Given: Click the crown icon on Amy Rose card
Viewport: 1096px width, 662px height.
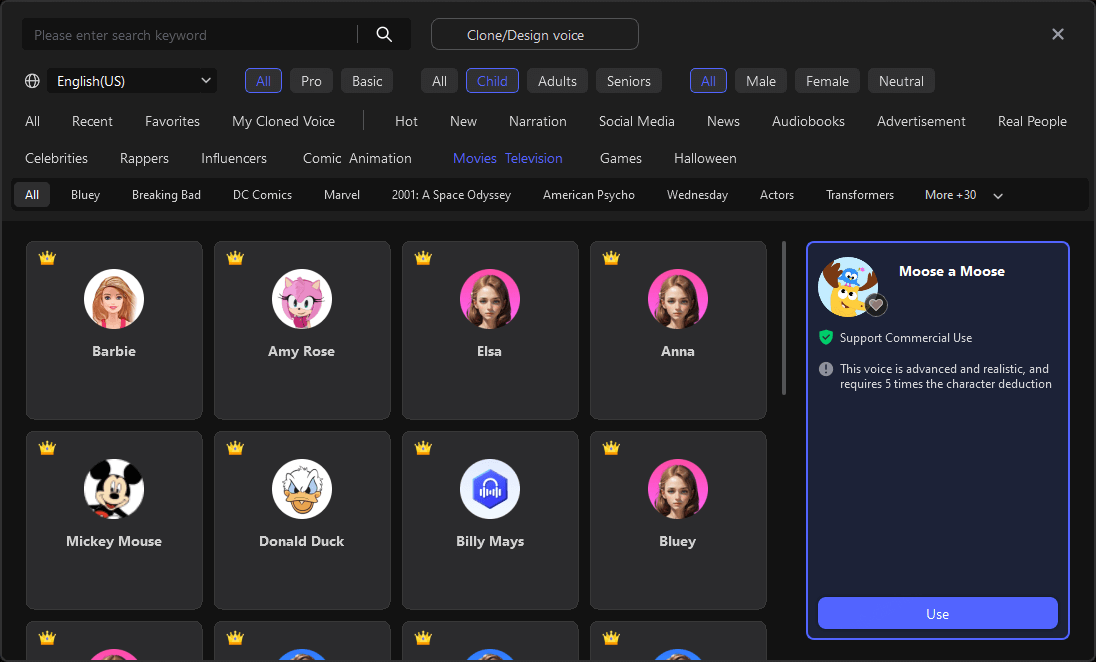Looking at the screenshot, I should 235,258.
